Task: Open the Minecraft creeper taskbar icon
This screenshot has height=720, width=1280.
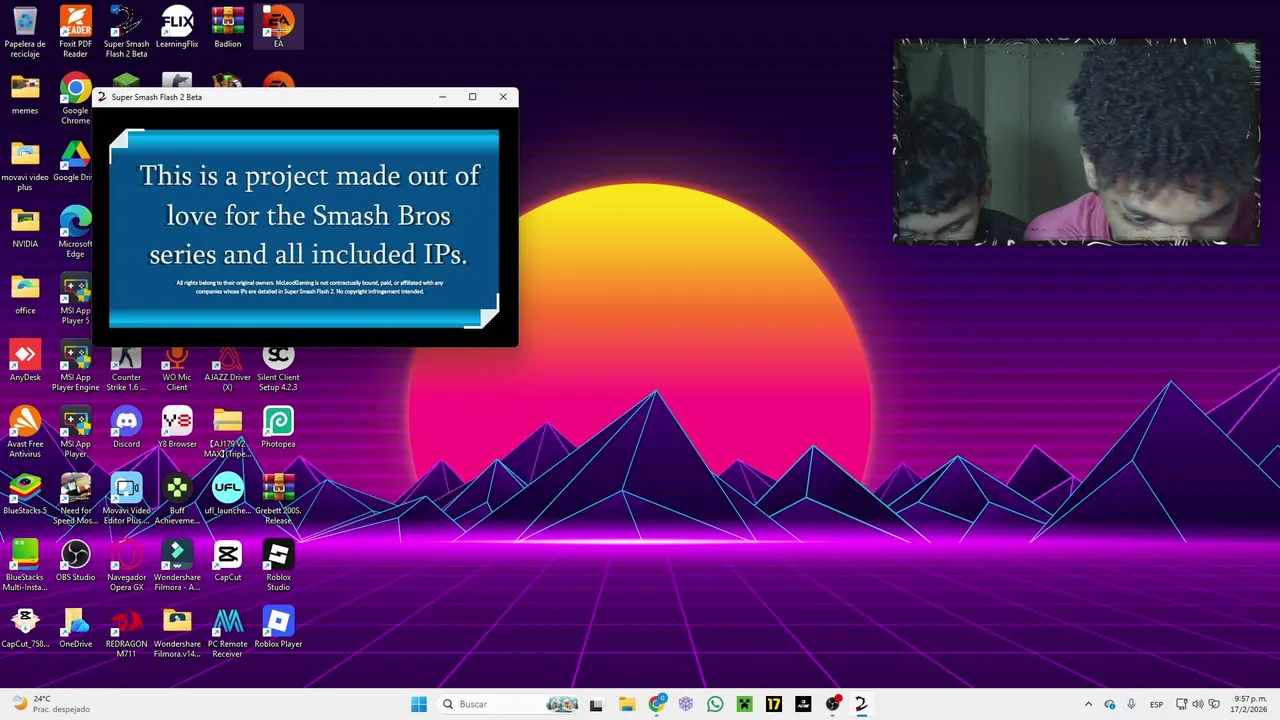Action: [744, 704]
